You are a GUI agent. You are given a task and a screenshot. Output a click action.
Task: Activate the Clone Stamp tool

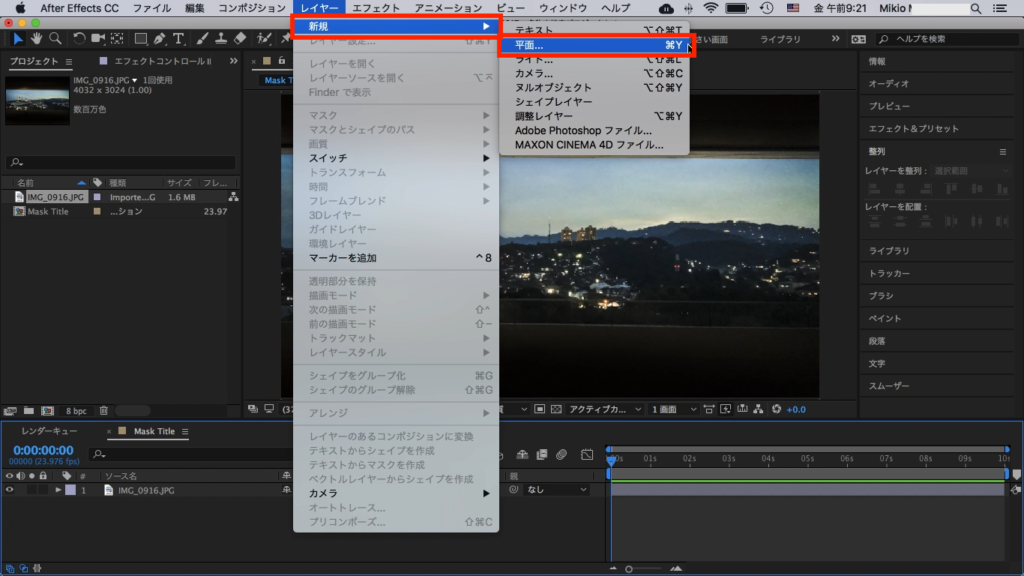click(x=220, y=39)
